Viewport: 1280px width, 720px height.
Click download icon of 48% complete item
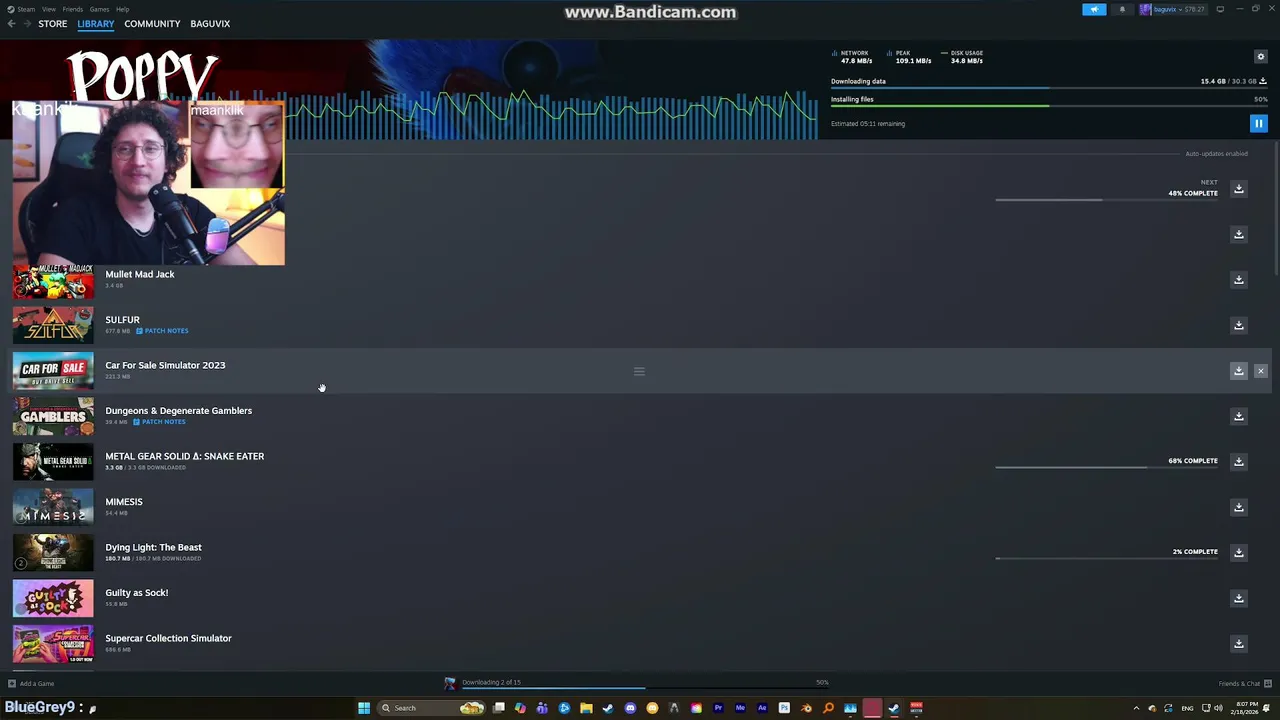point(1238,189)
